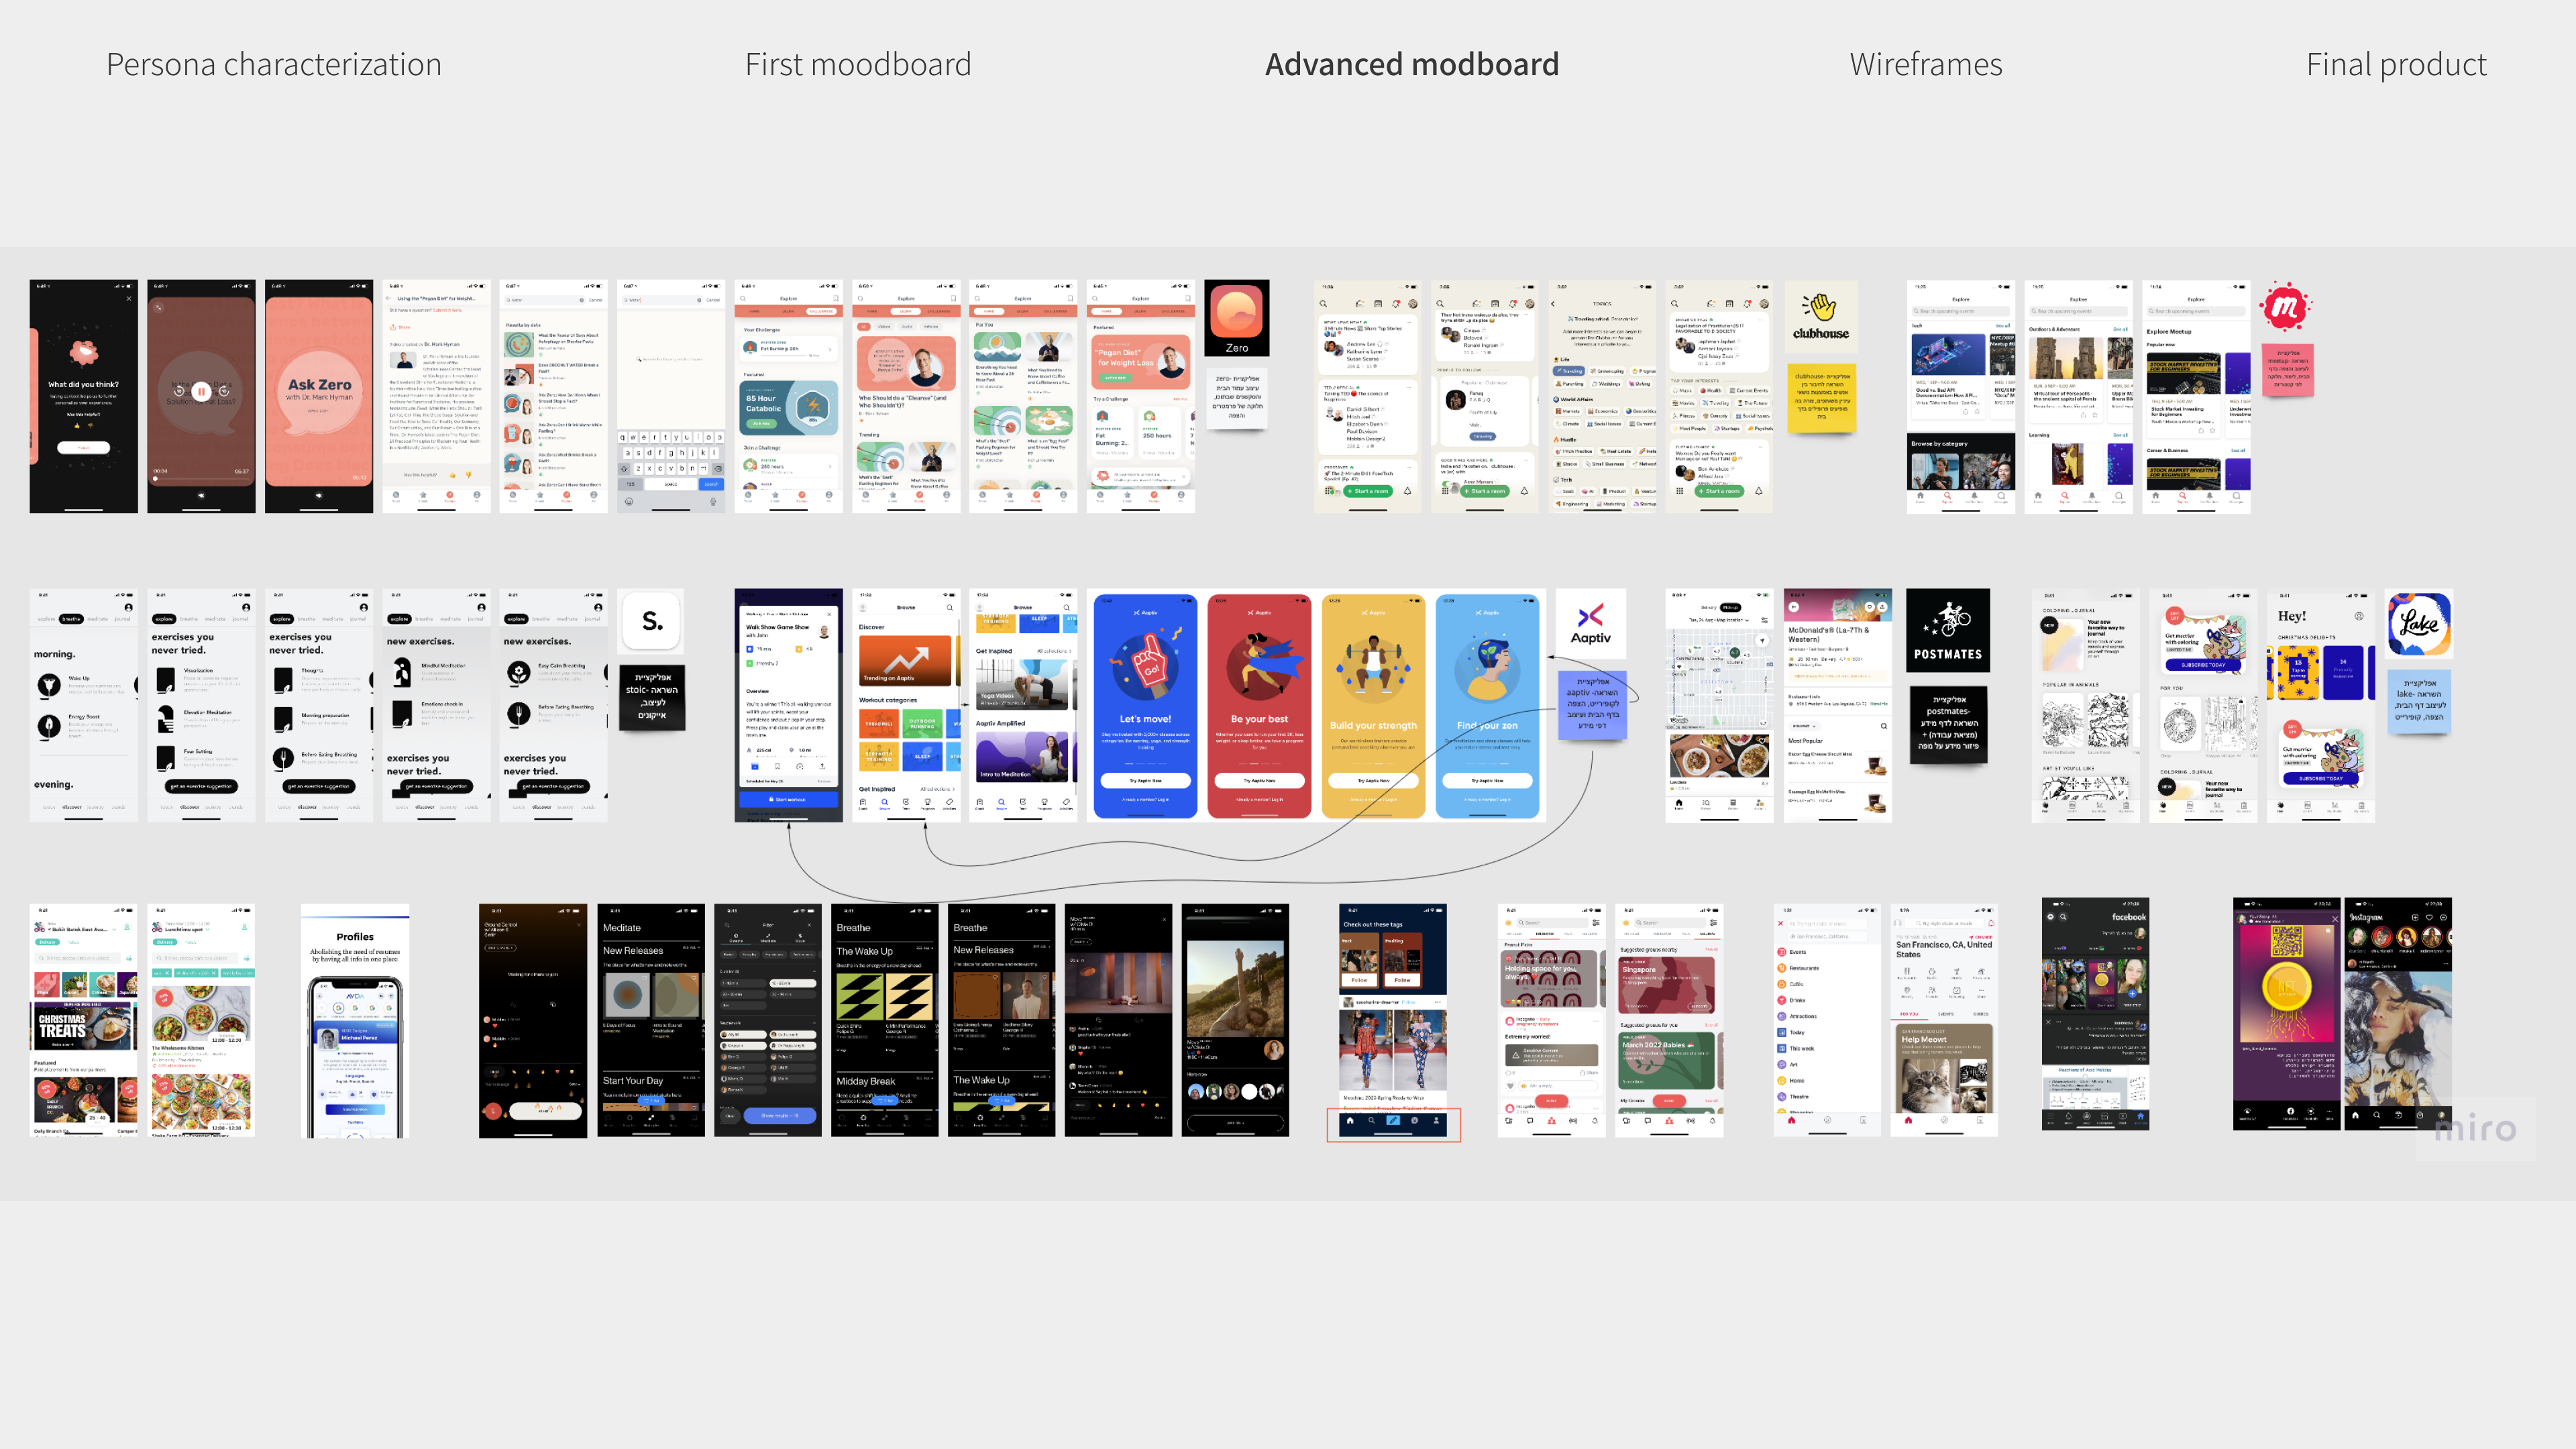Select the 'All' filter chip in Zero Learn

click(x=864, y=326)
